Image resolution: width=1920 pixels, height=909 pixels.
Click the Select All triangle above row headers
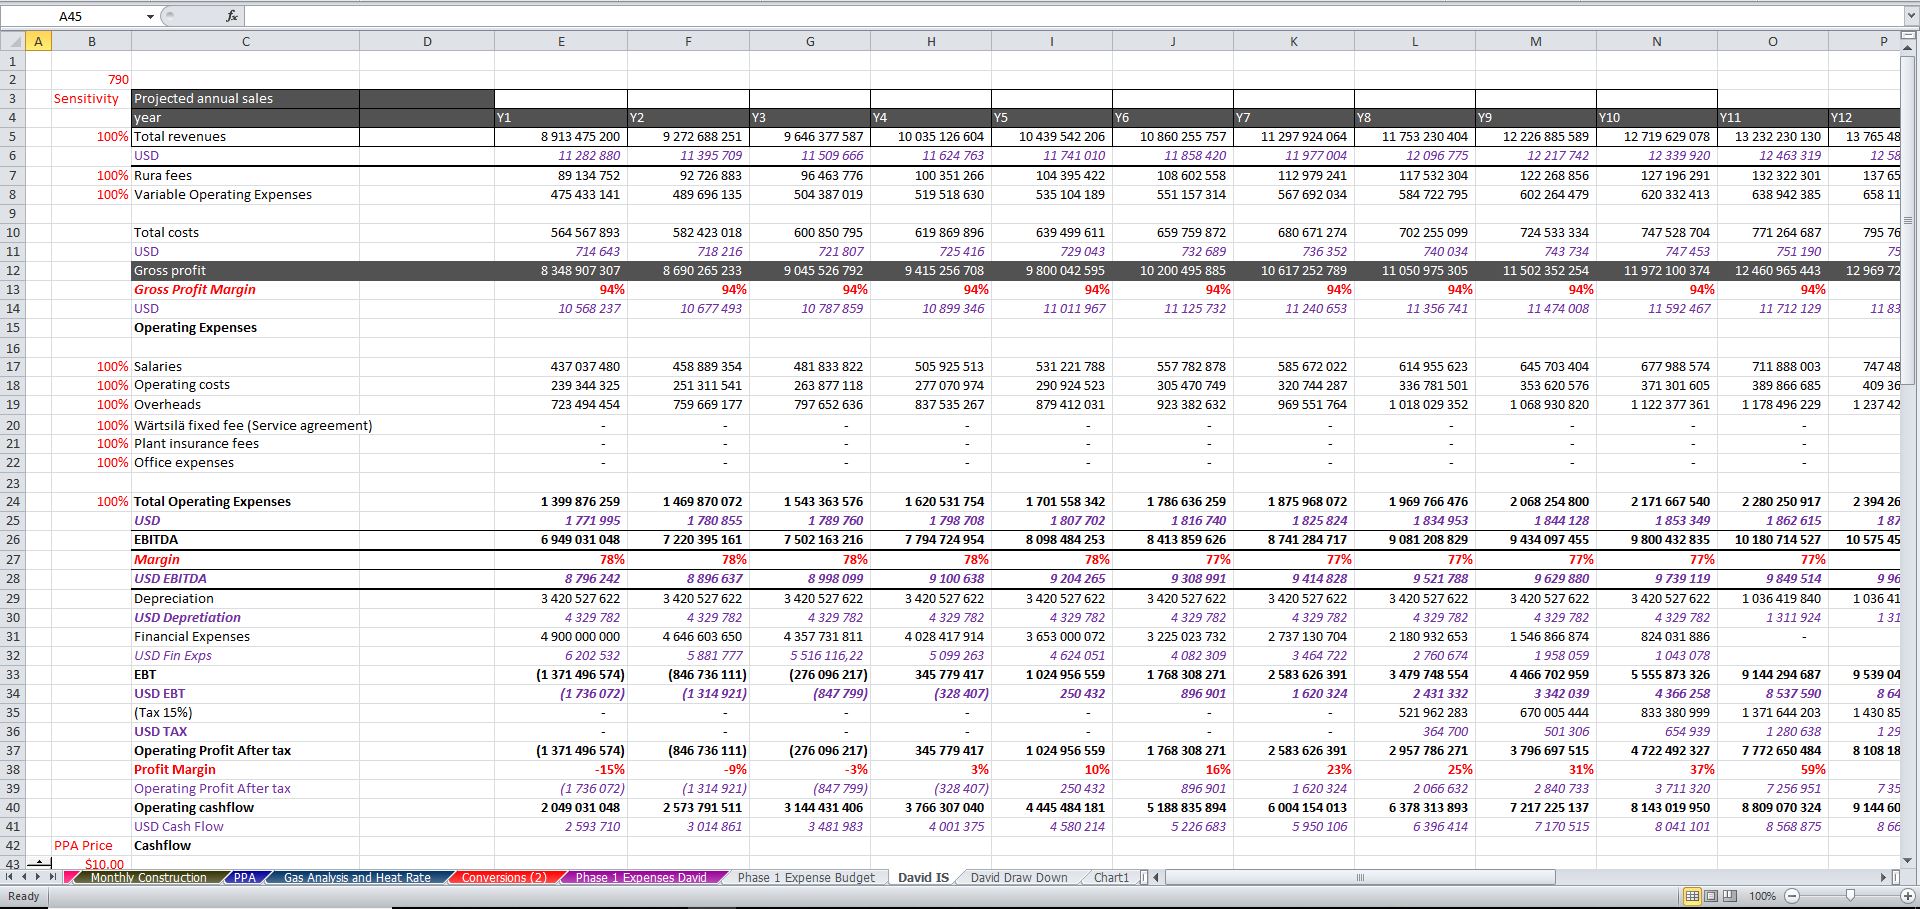click(13, 41)
